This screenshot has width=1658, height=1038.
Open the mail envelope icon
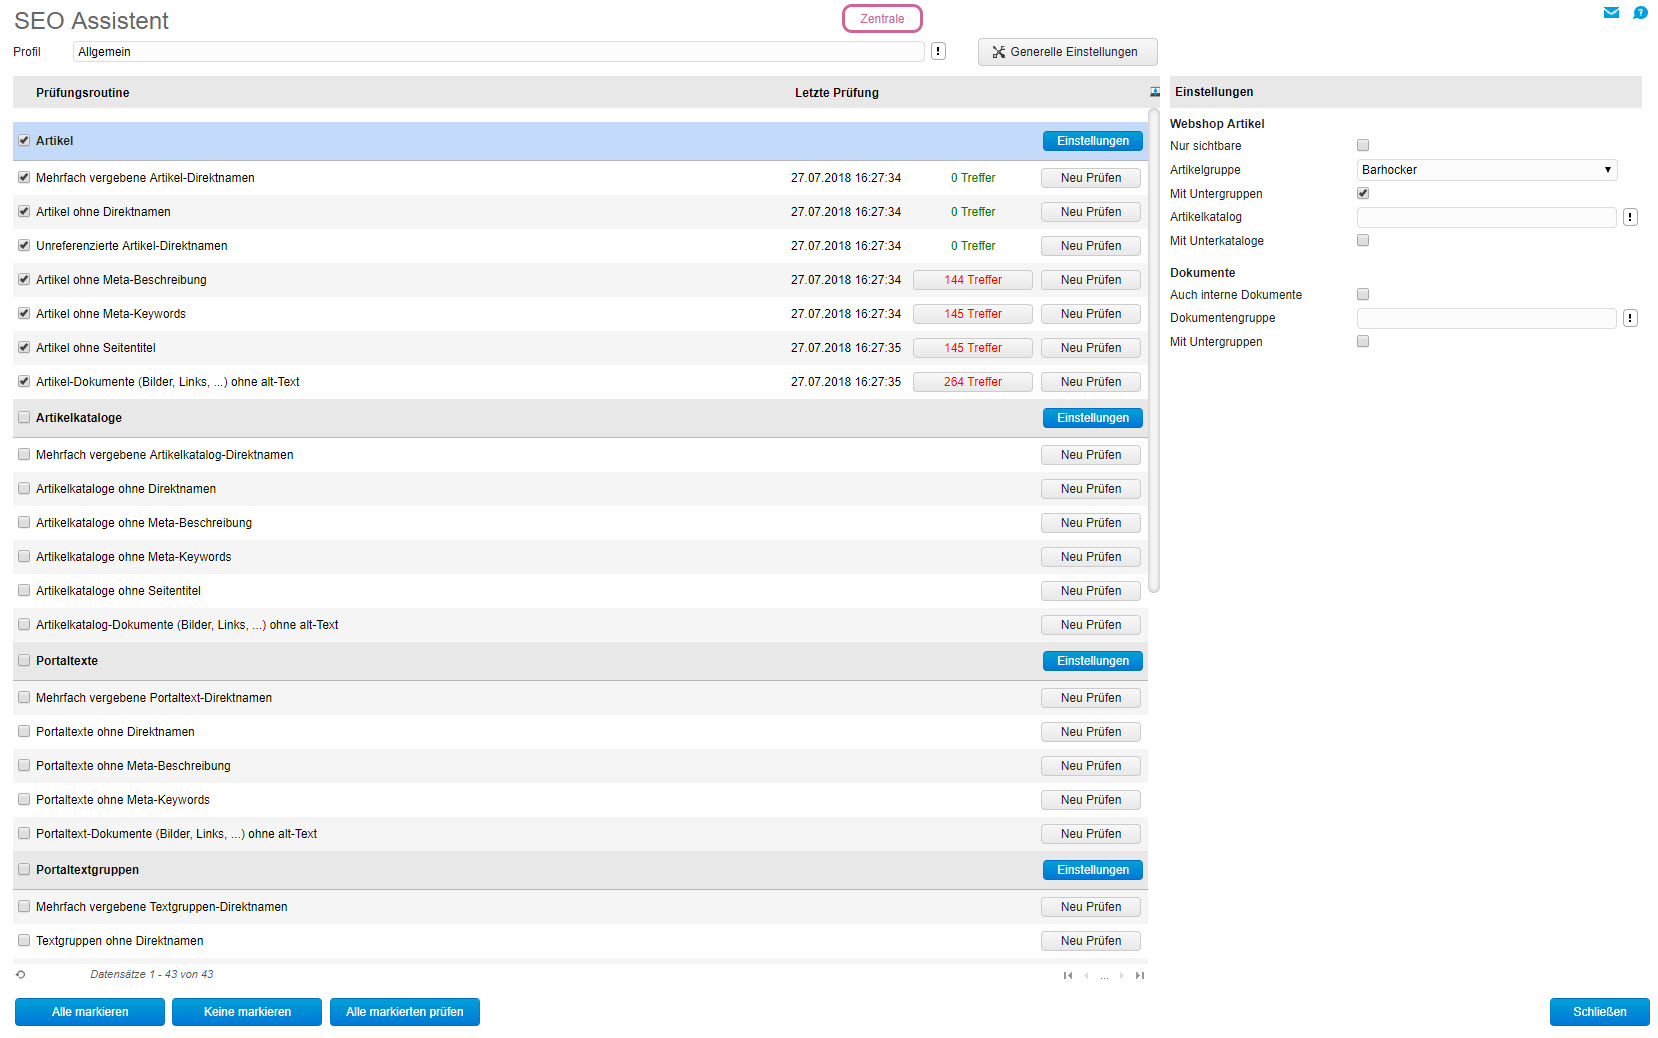click(x=1611, y=13)
